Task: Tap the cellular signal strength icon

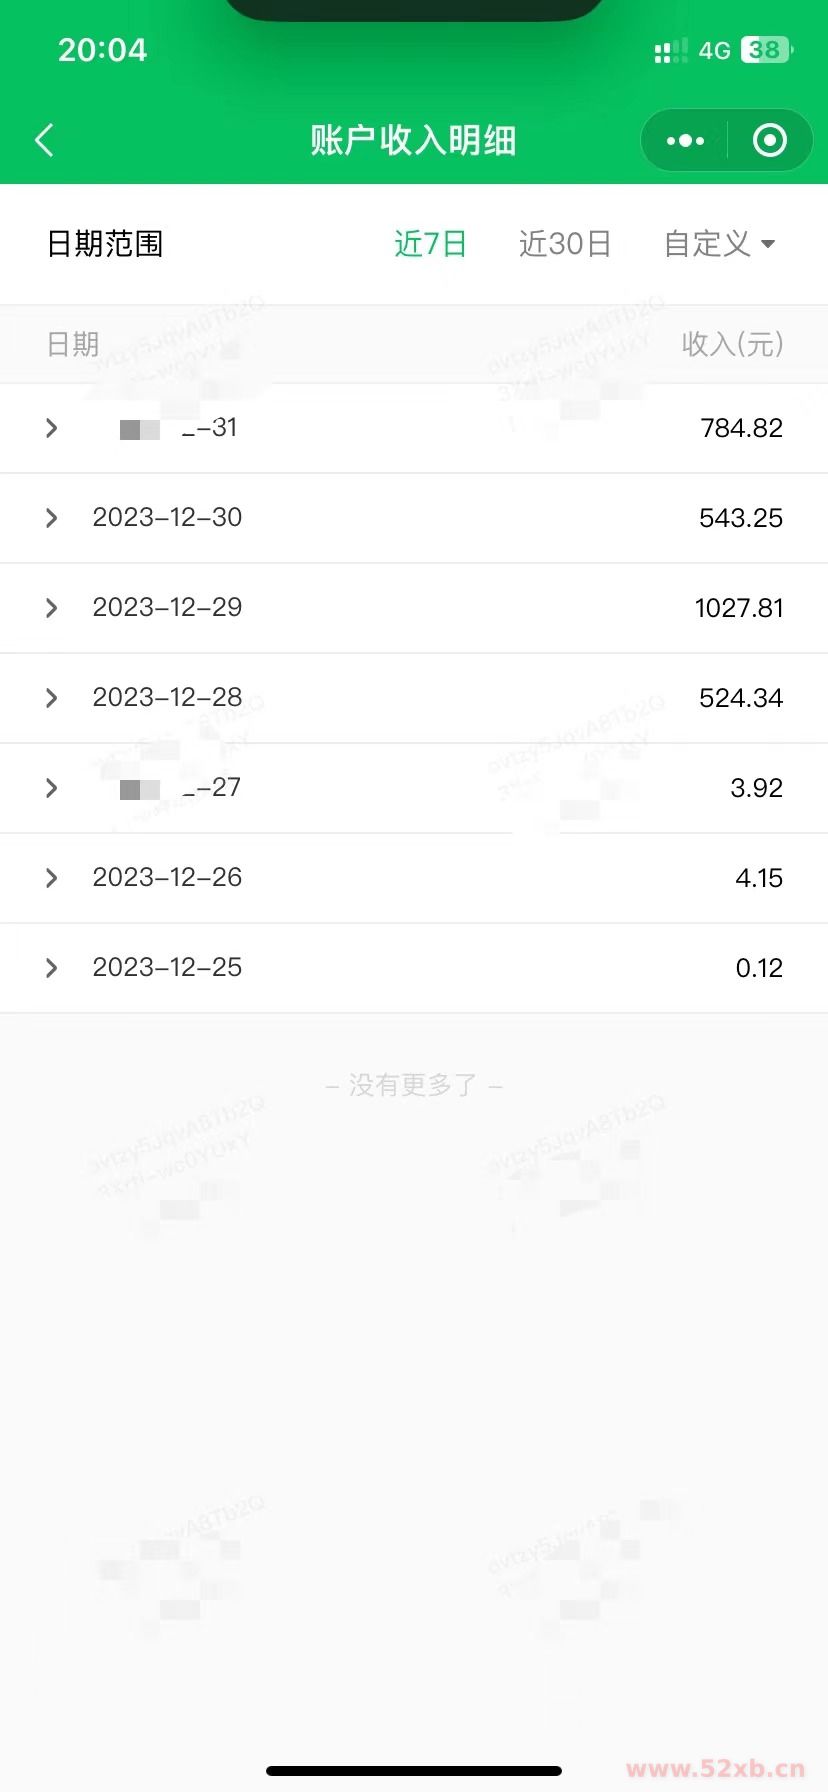Action: click(x=670, y=51)
